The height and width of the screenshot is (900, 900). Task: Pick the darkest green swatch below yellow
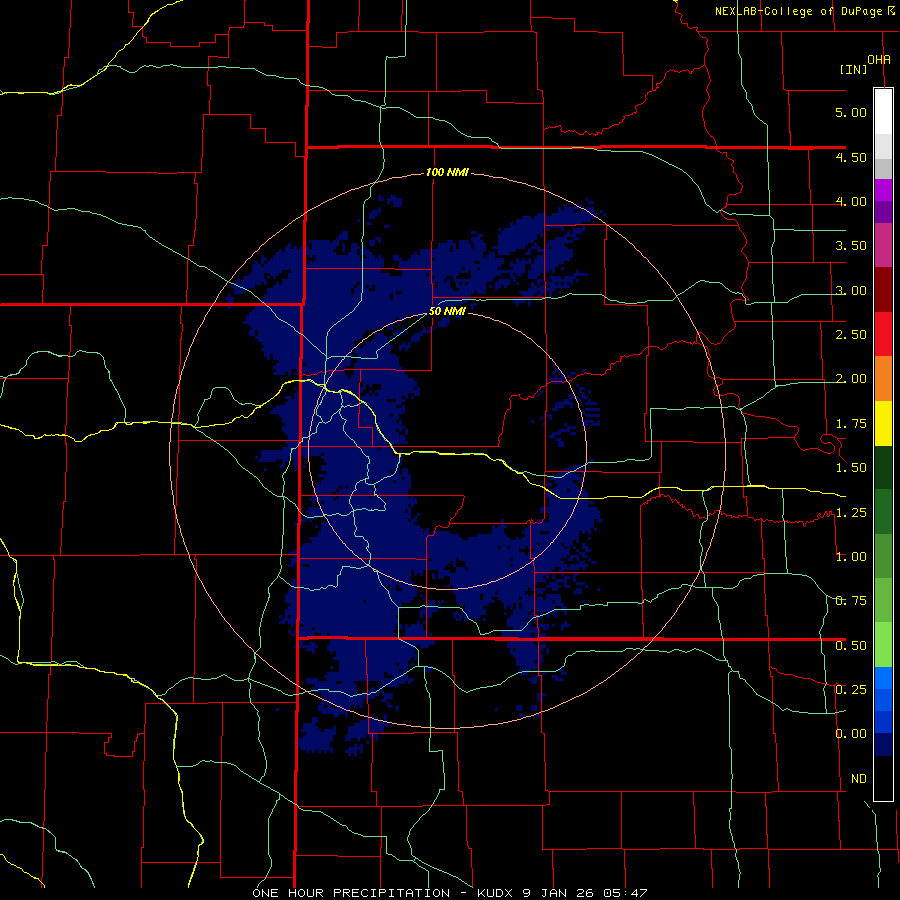[883, 467]
